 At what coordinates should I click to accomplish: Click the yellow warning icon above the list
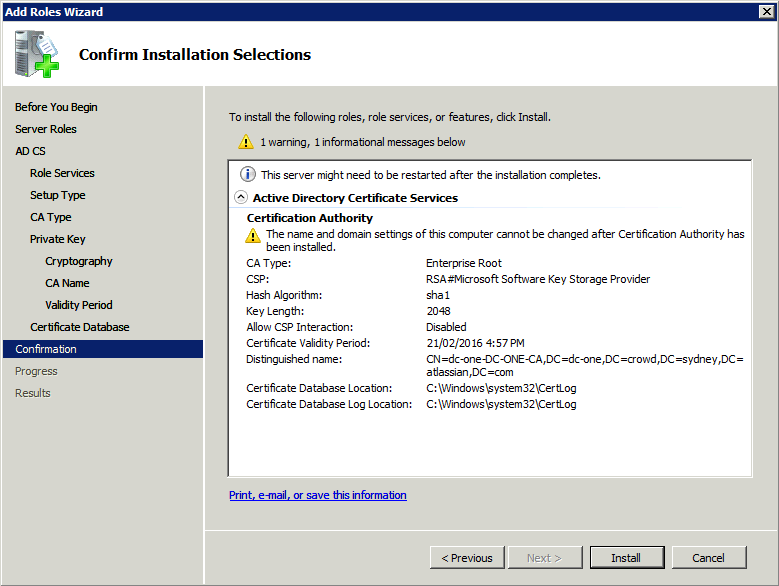click(x=246, y=142)
